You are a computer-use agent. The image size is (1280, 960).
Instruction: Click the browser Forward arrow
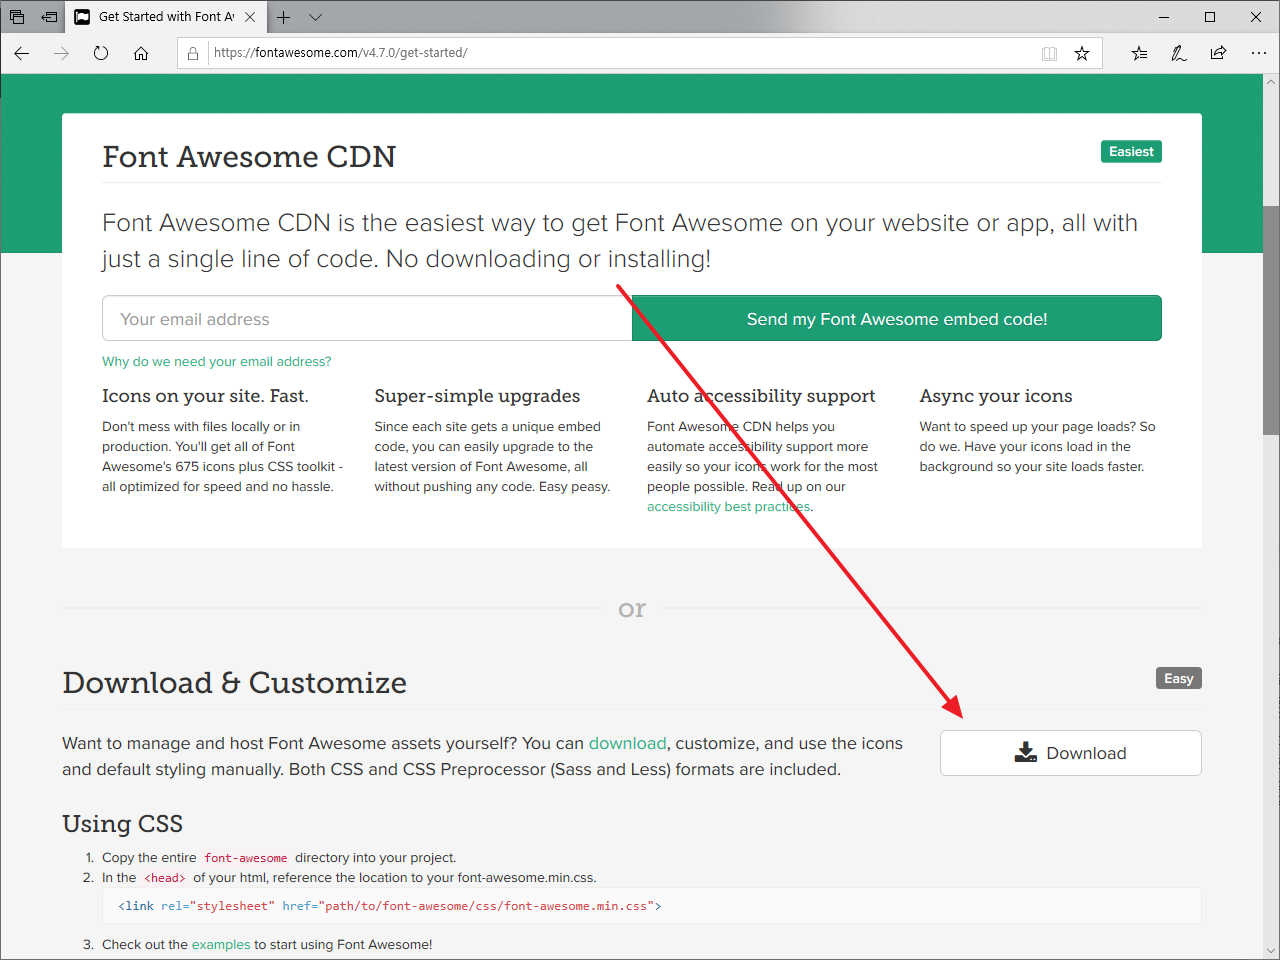click(61, 53)
